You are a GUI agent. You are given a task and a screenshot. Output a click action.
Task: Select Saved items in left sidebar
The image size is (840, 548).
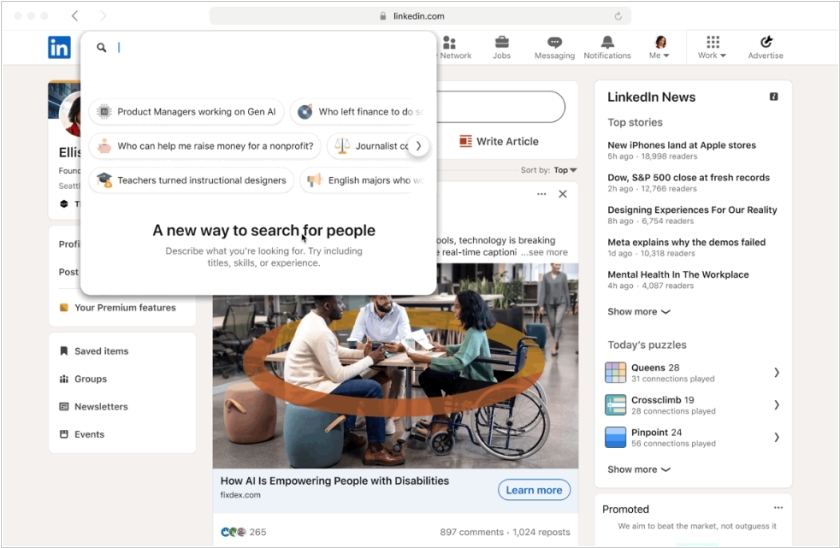[x=100, y=351]
